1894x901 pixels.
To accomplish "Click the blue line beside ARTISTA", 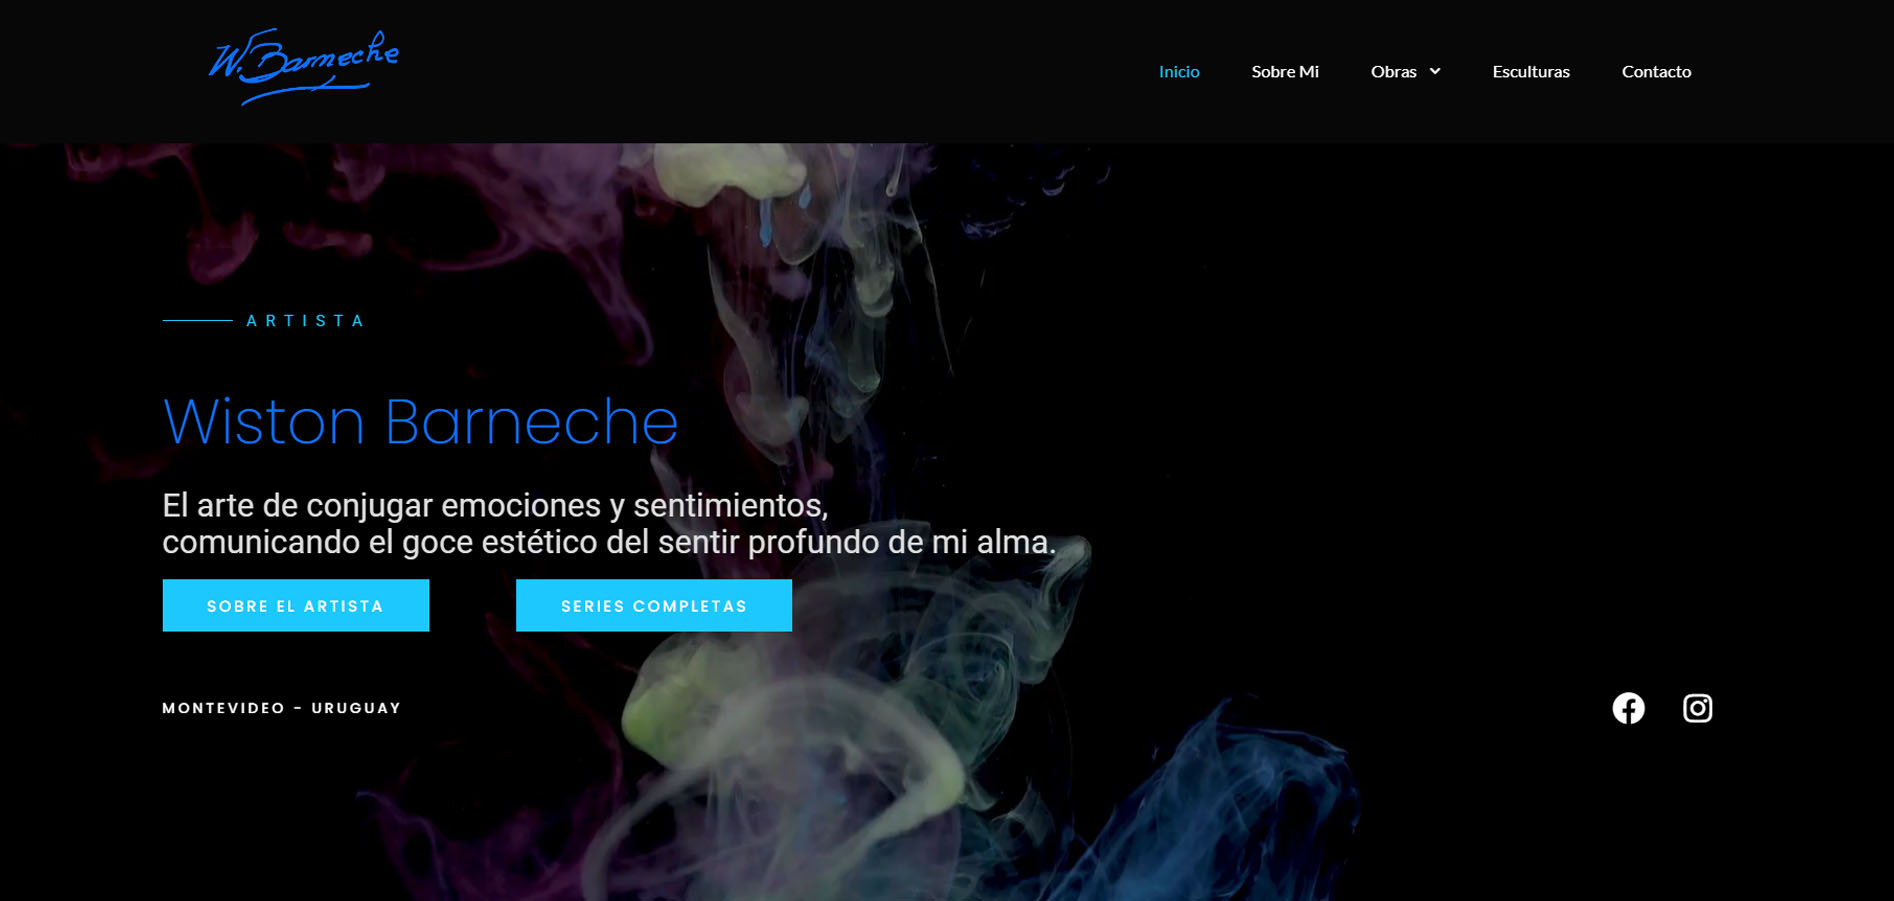I will point(197,320).
